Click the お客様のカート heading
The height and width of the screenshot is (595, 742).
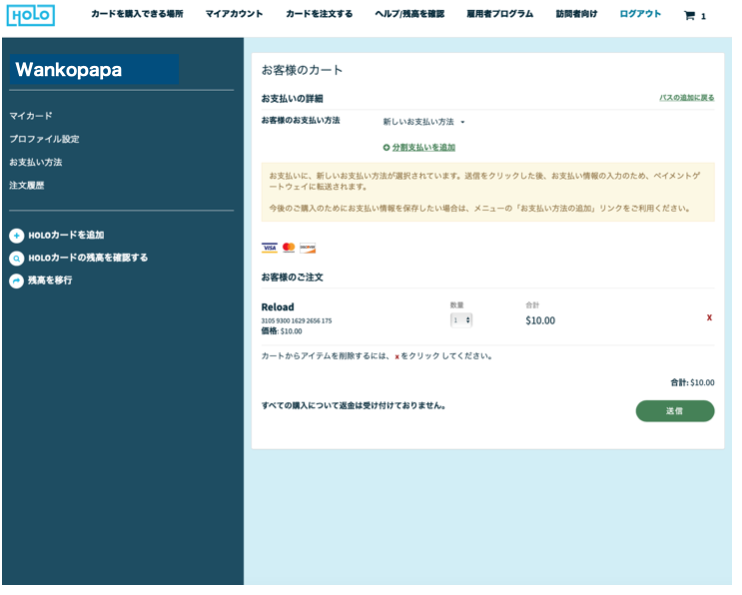tap(302, 71)
